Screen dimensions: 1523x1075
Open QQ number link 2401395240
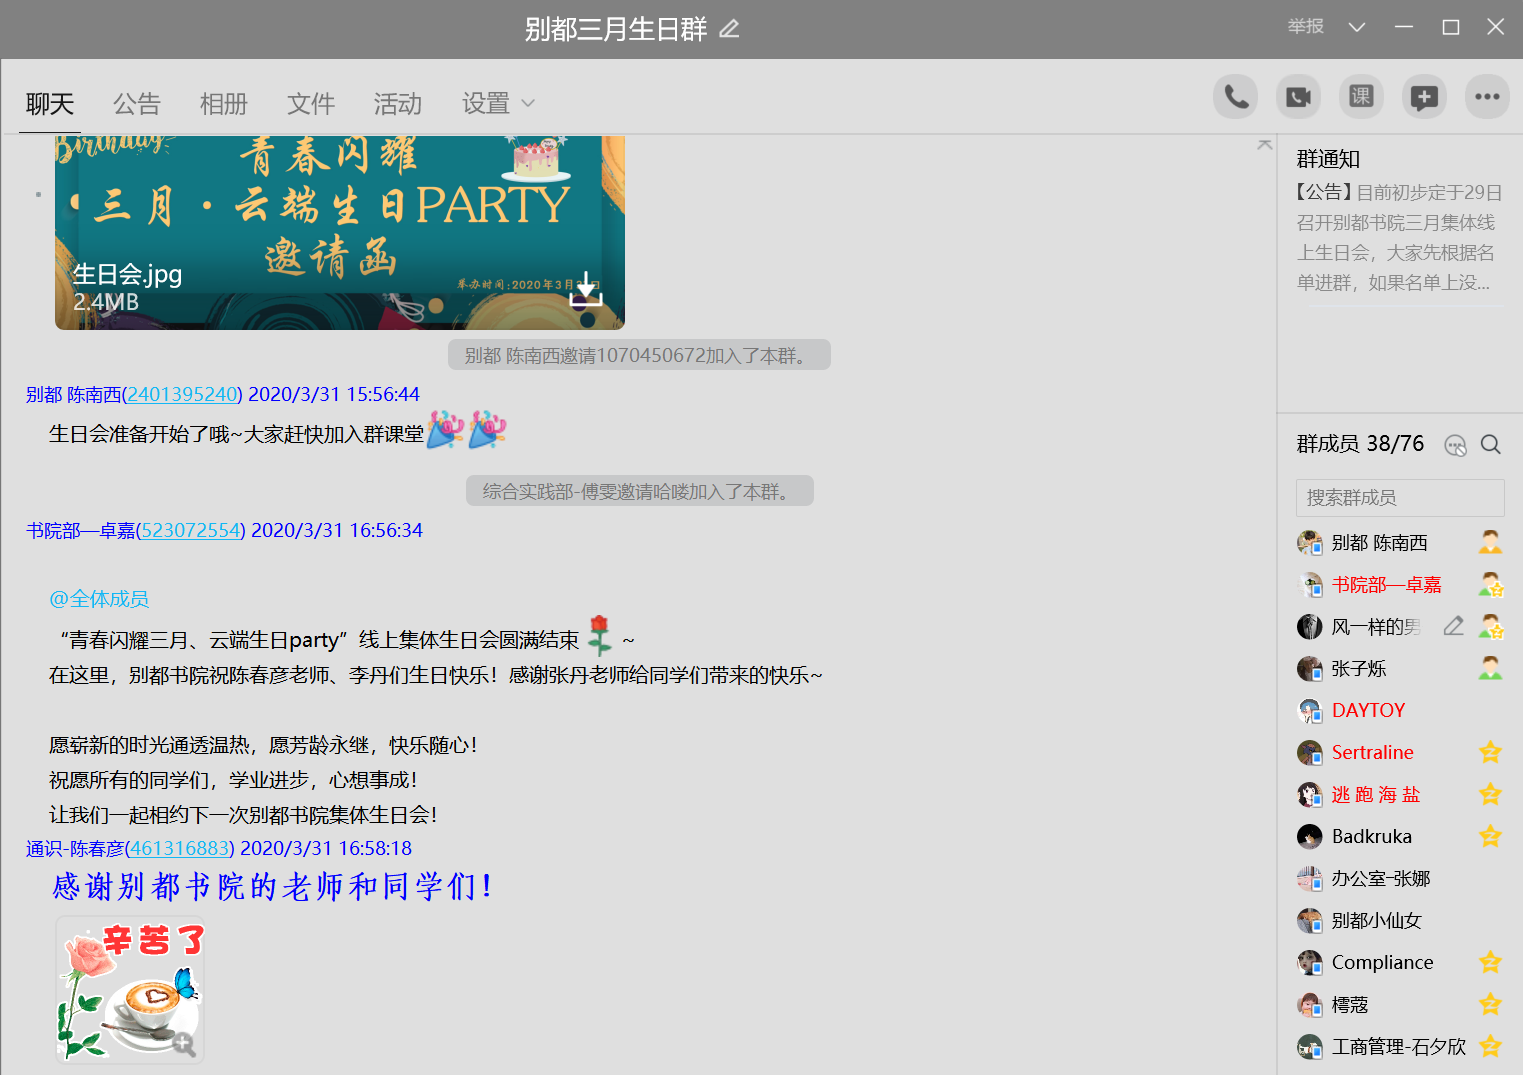tap(182, 394)
